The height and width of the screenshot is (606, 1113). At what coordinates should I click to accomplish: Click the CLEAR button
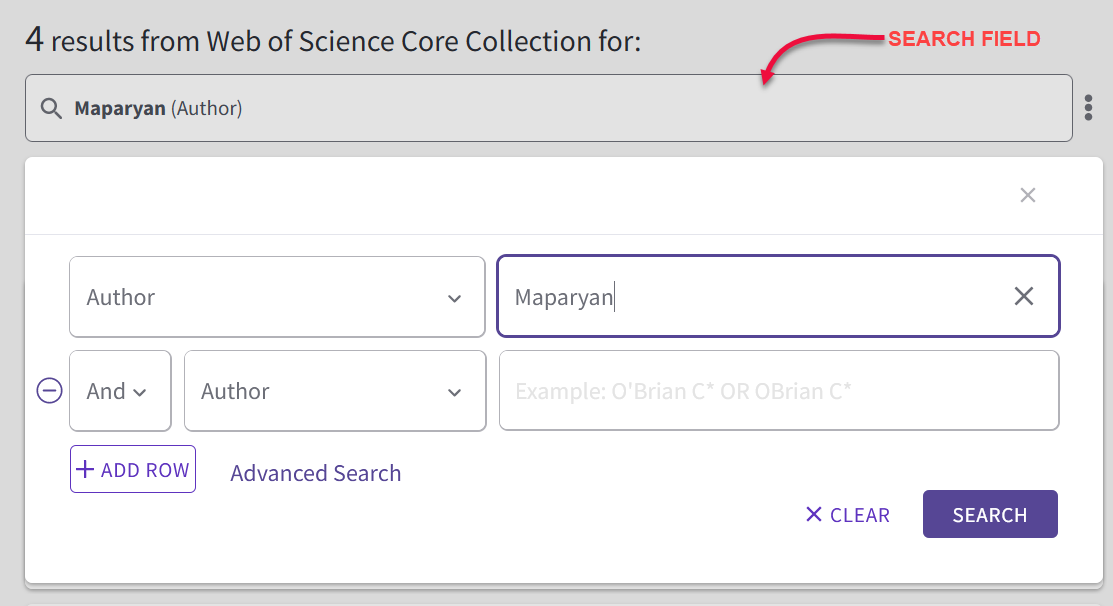848,514
